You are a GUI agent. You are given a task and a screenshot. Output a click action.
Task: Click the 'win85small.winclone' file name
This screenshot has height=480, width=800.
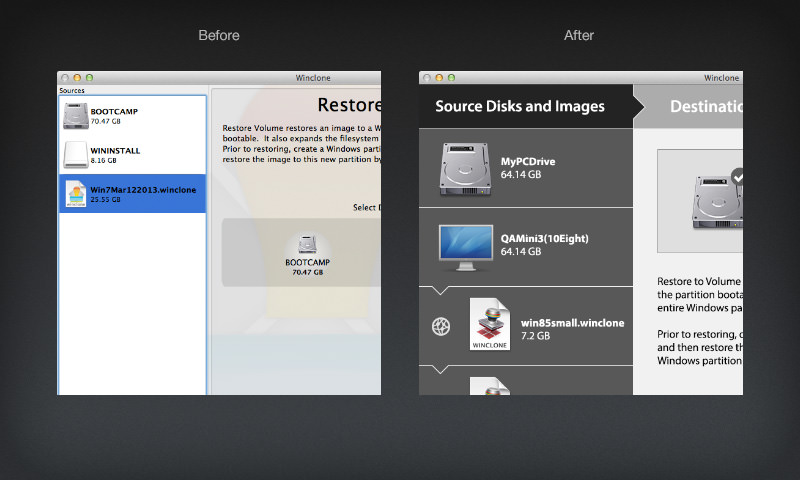572,323
